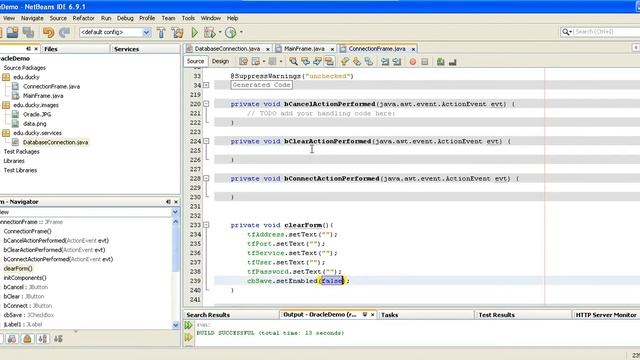
Task: Click the Toggle Bookmark icon
Action: [x=369, y=62]
